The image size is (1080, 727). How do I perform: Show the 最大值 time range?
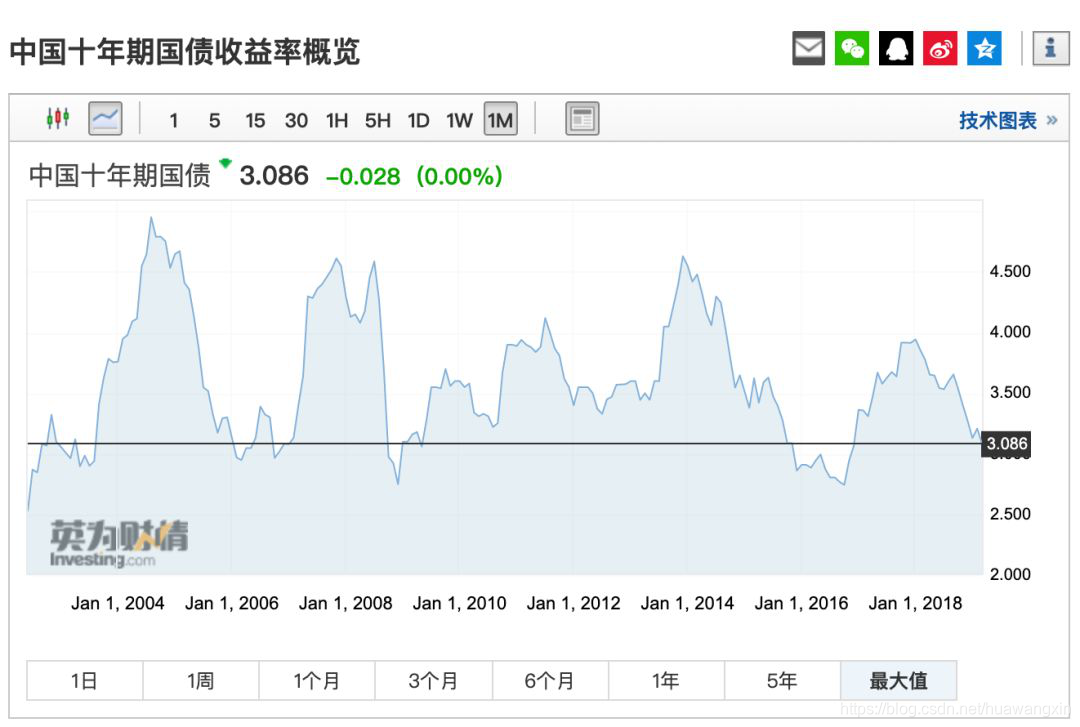[x=899, y=681]
